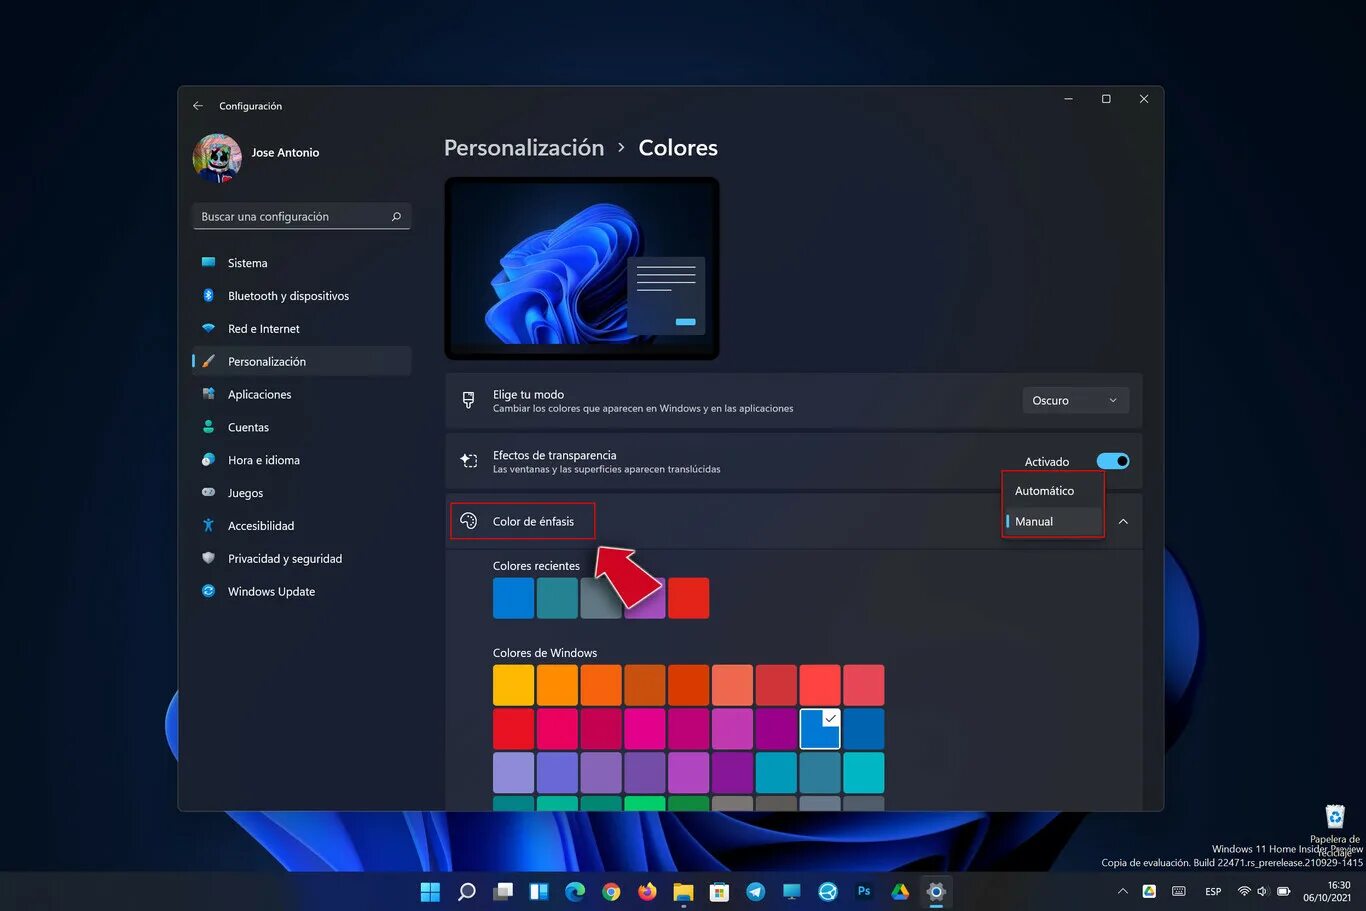Go back with the Configuración arrow
The height and width of the screenshot is (911, 1366).
click(x=198, y=106)
